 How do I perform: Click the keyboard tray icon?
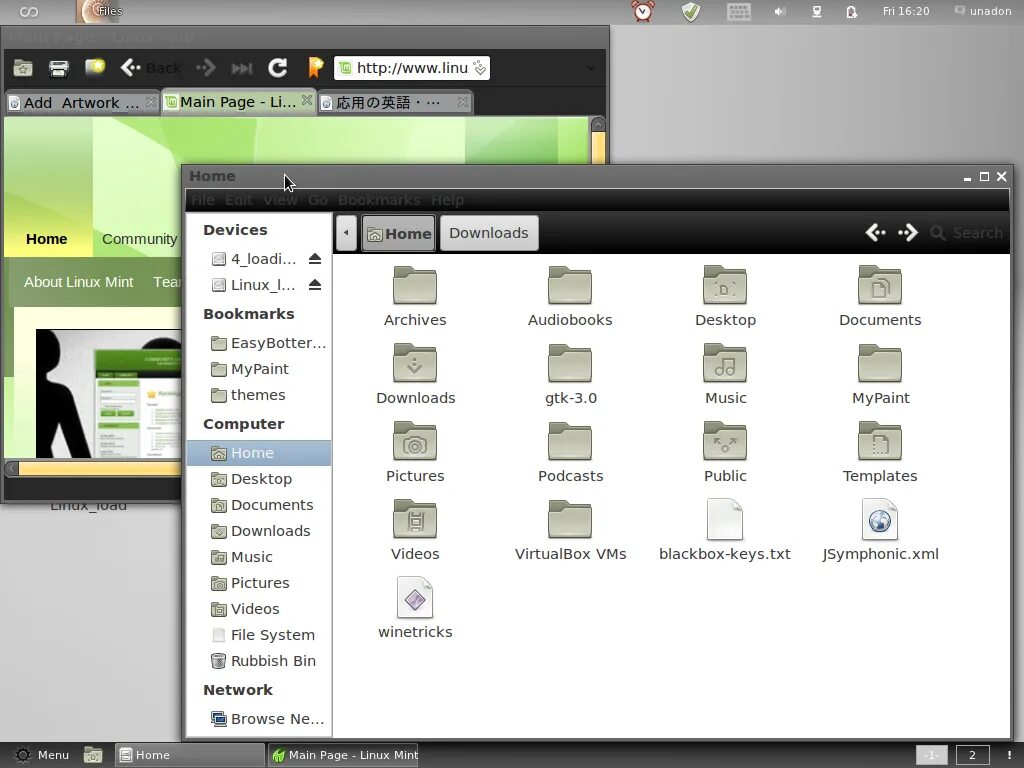739,12
